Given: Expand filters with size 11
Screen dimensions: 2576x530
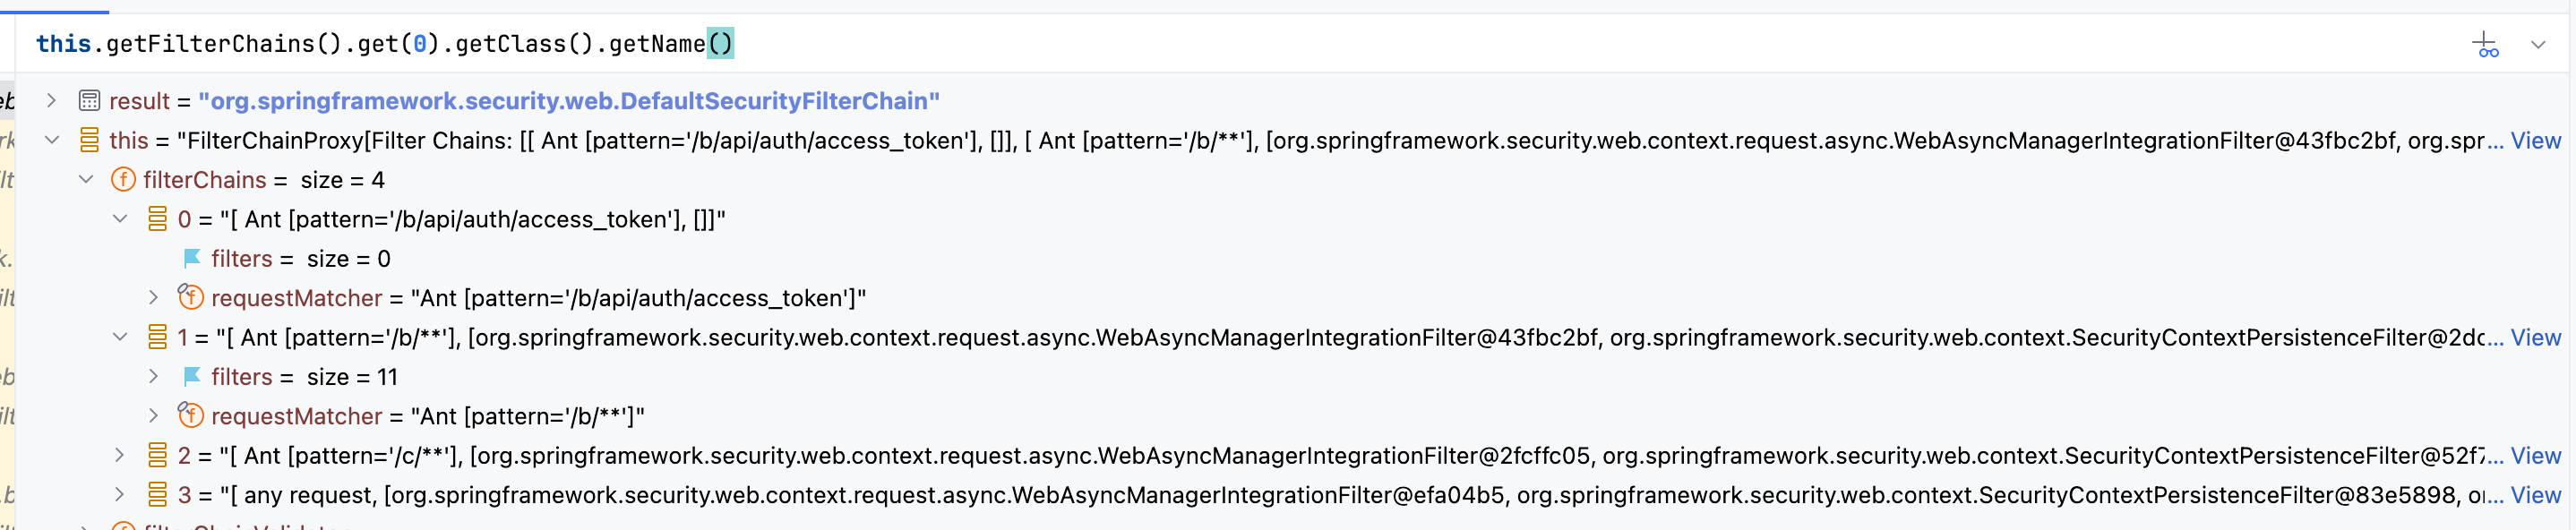Looking at the screenshot, I should (x=154, y=377).
